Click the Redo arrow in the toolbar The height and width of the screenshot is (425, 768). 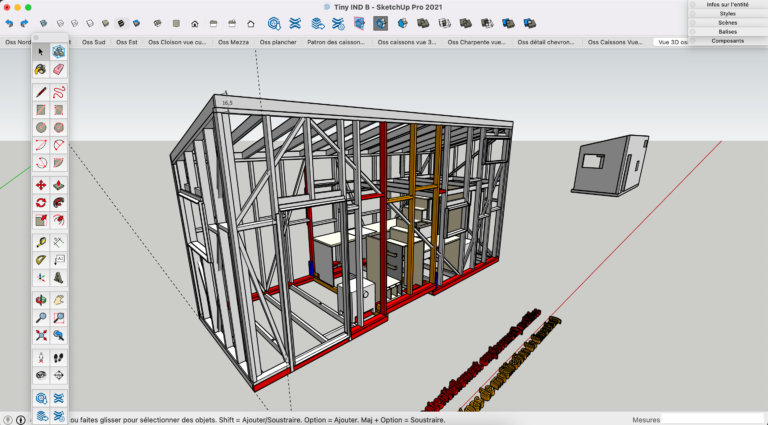pyautogui.click(x=24, y=23)
